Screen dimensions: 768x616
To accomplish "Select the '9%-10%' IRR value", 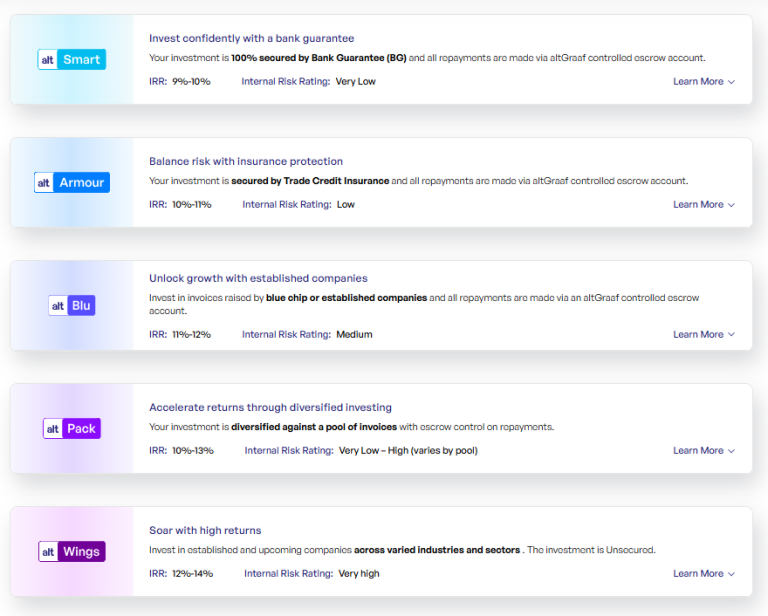I will point(191,81).
